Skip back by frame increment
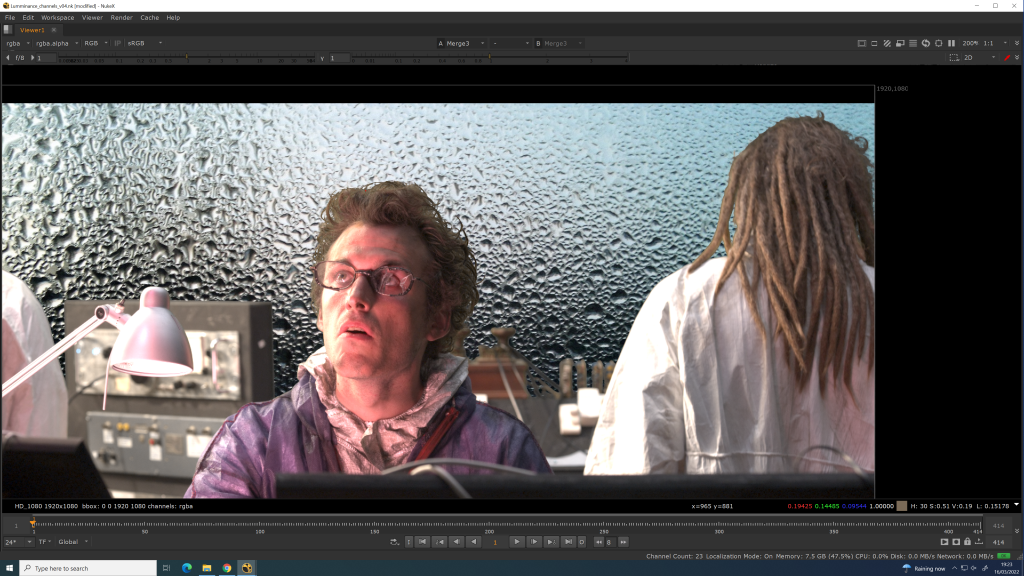Viewport: 1024px width, 576px height. pos(598,542)
